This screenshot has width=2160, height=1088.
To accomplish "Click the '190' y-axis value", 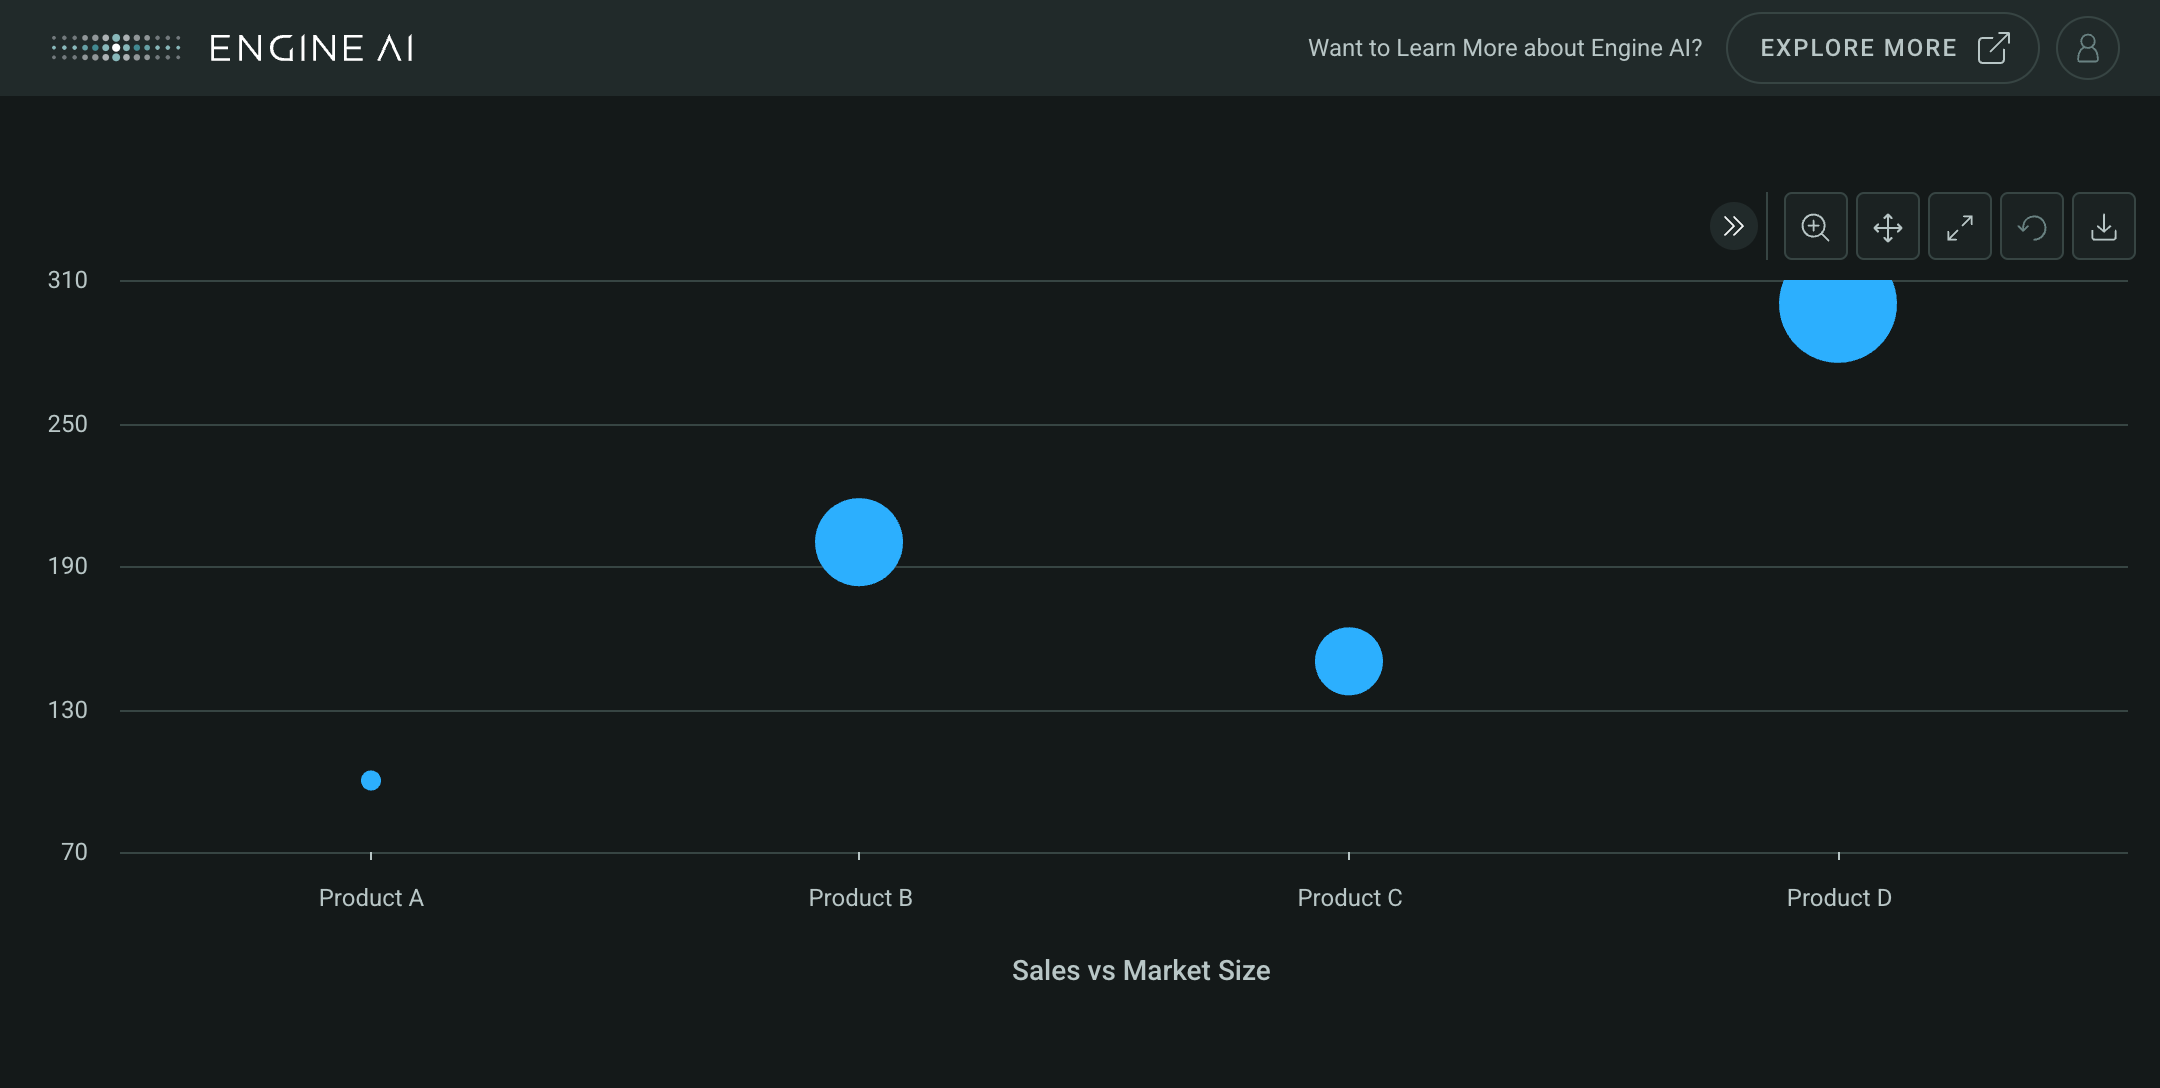I will tap(68, 566).
